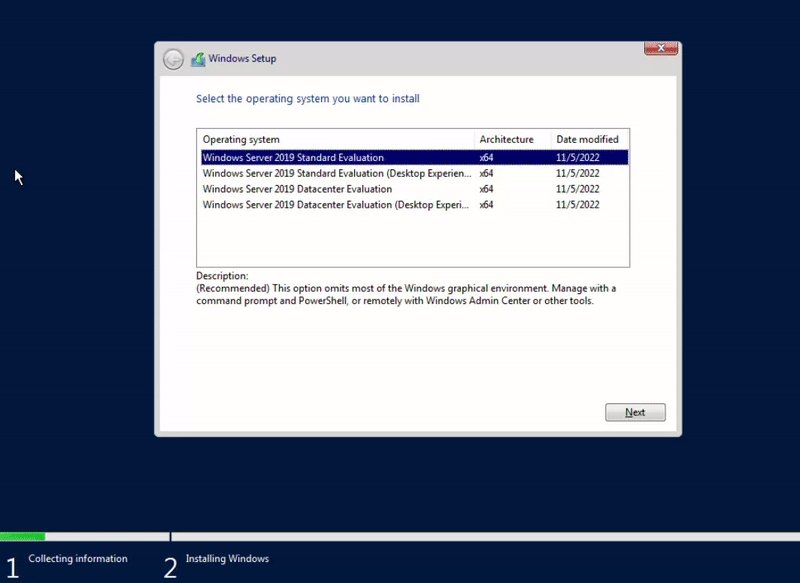
Task: Click the green installation progress bar
Action: [x=22, y=537]
